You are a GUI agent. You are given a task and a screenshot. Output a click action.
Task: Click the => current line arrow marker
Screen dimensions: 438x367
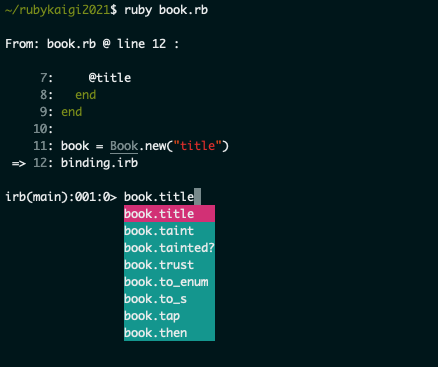pyautogui.click(x=19, y=164)
